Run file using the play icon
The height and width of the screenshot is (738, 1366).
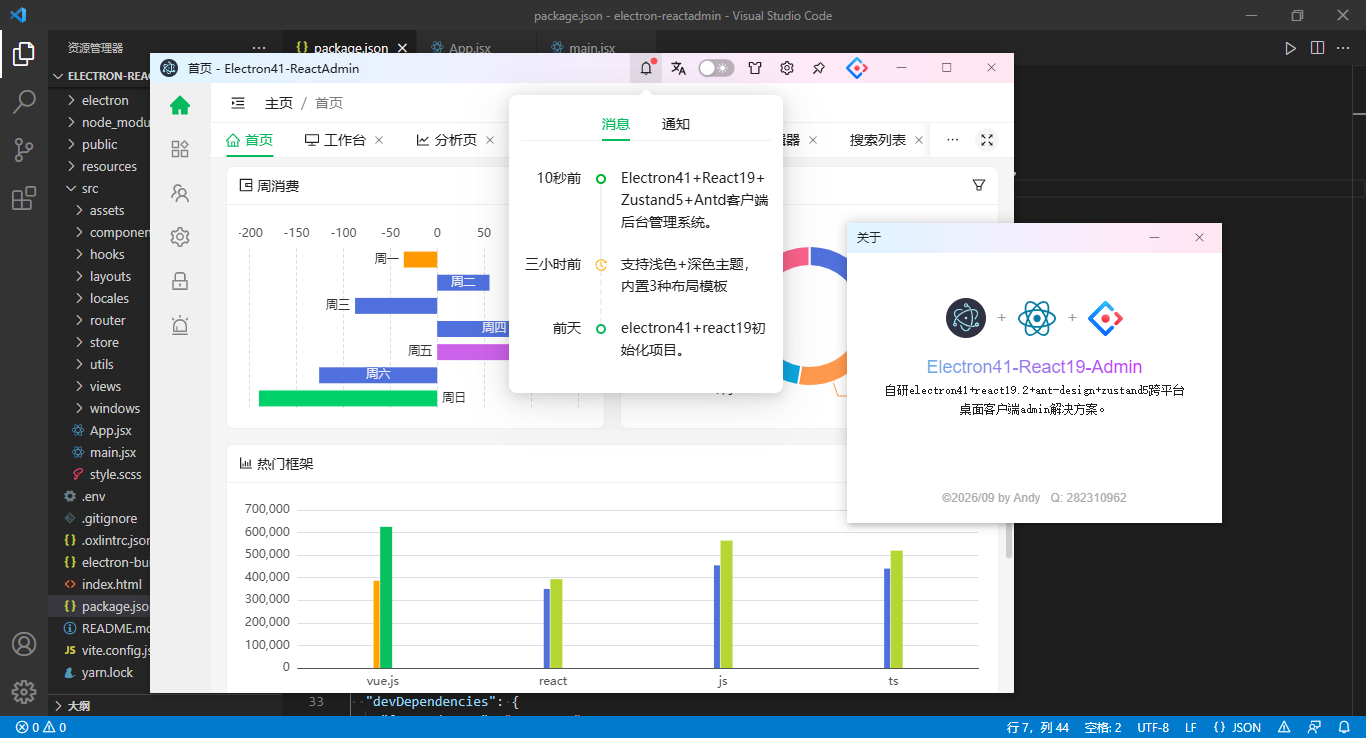[x=1291, y=47]
